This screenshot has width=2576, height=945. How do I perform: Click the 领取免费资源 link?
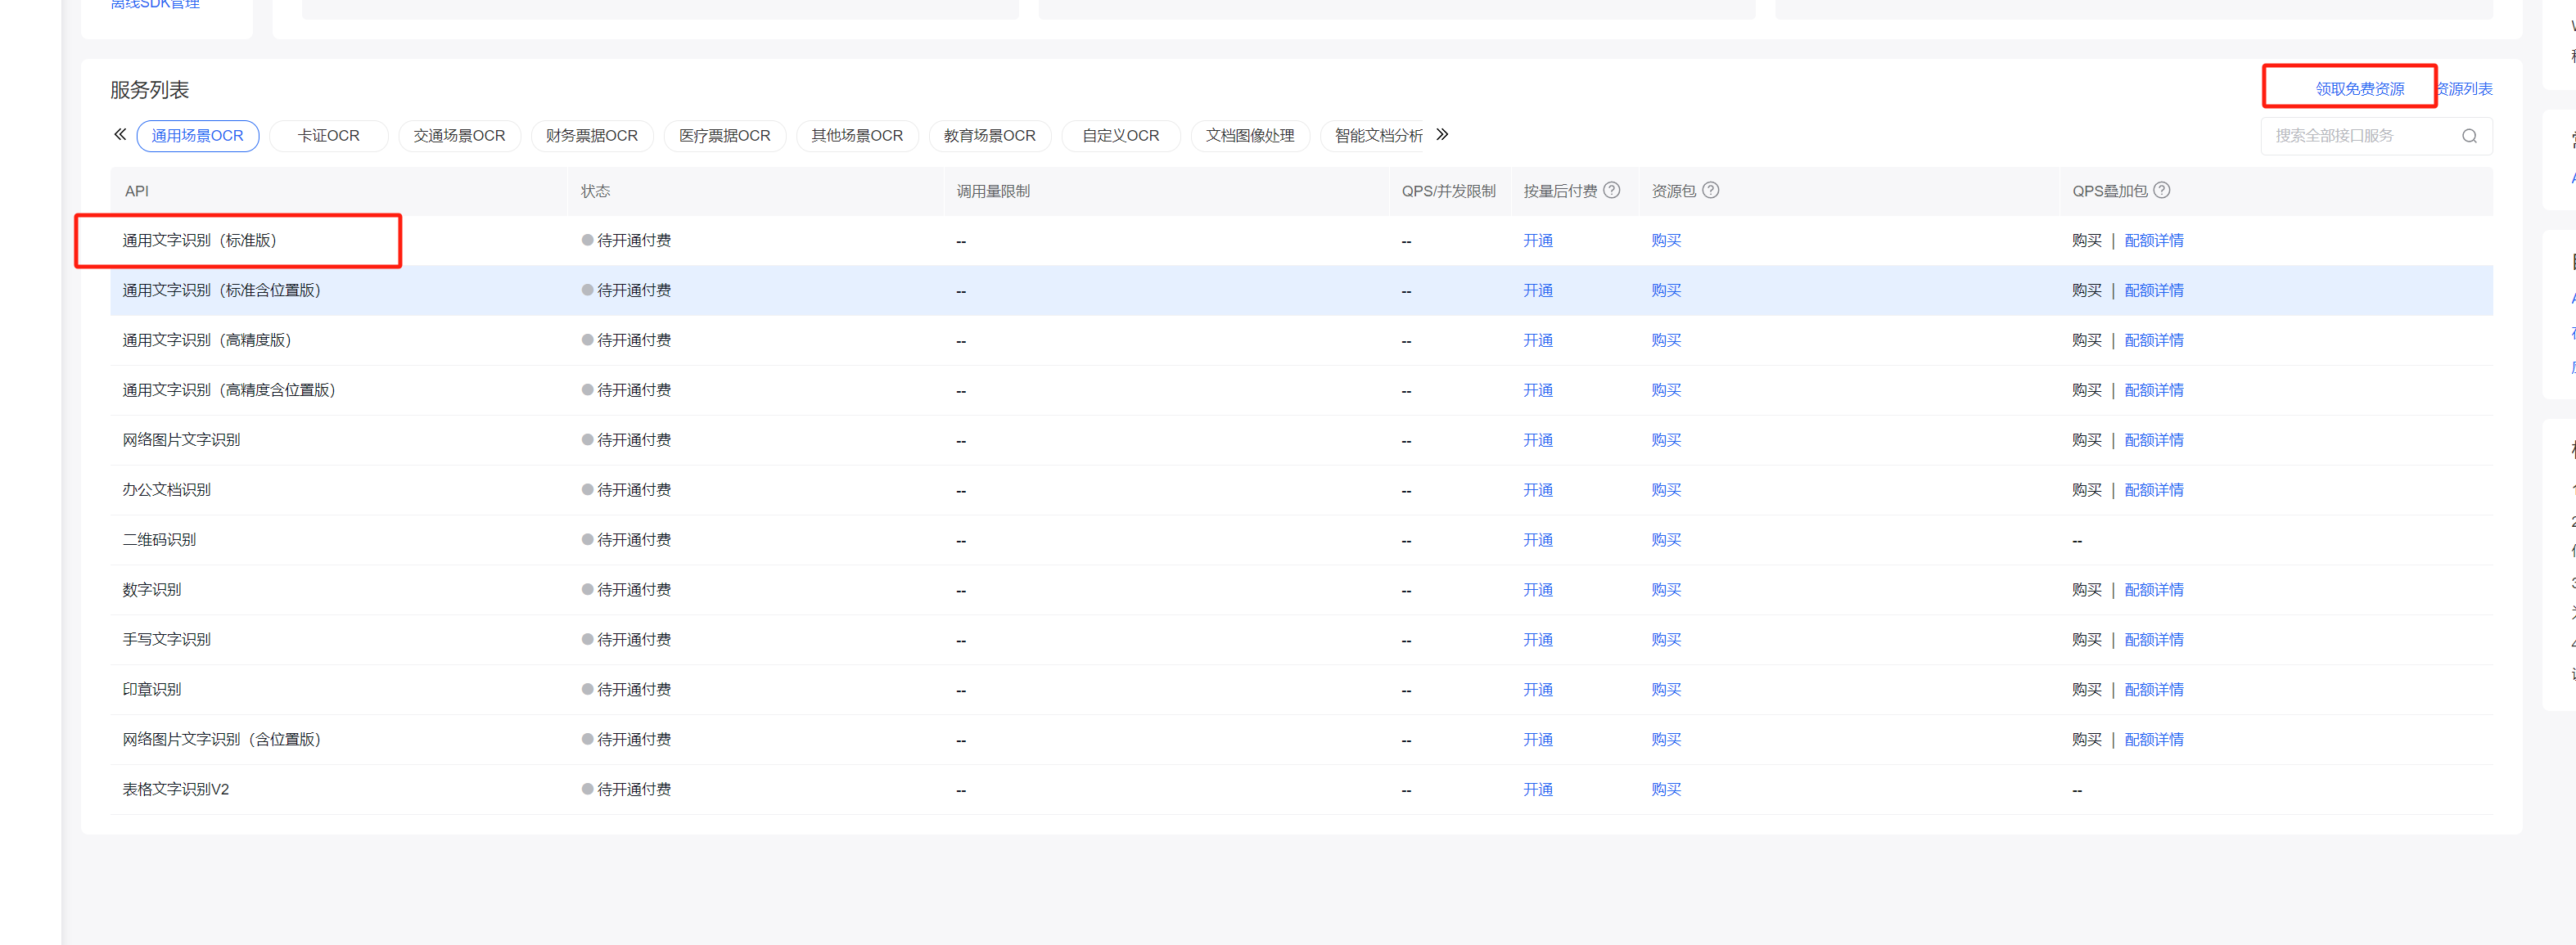[2359, 89]
